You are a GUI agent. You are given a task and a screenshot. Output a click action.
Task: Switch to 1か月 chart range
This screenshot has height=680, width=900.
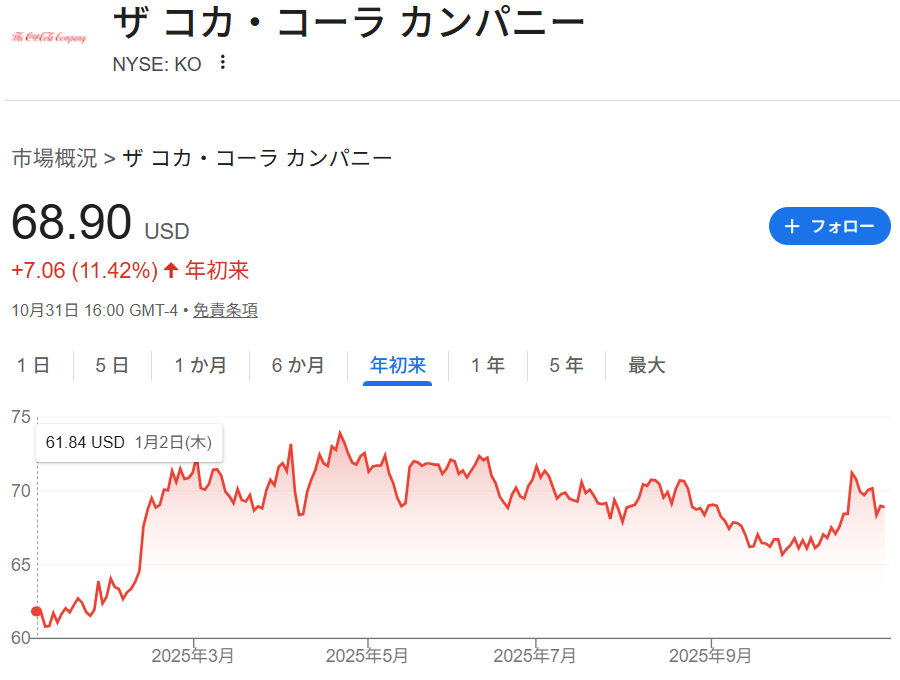[x=200, y=366]
